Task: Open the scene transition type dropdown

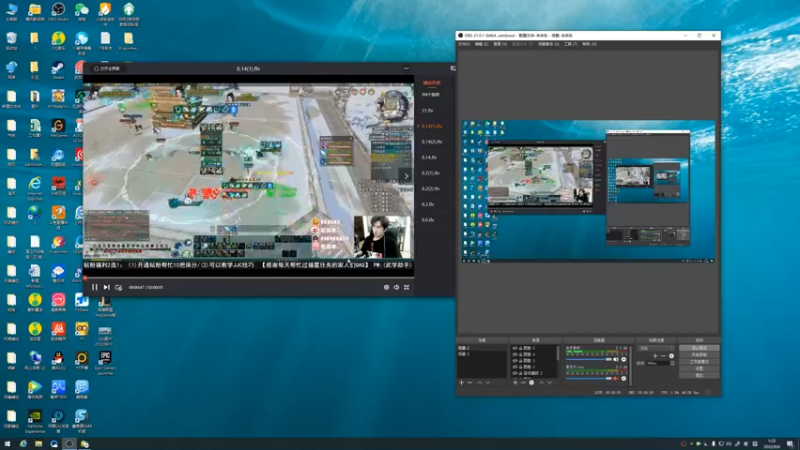Action: pyautogui.click(x=656, y=348)
